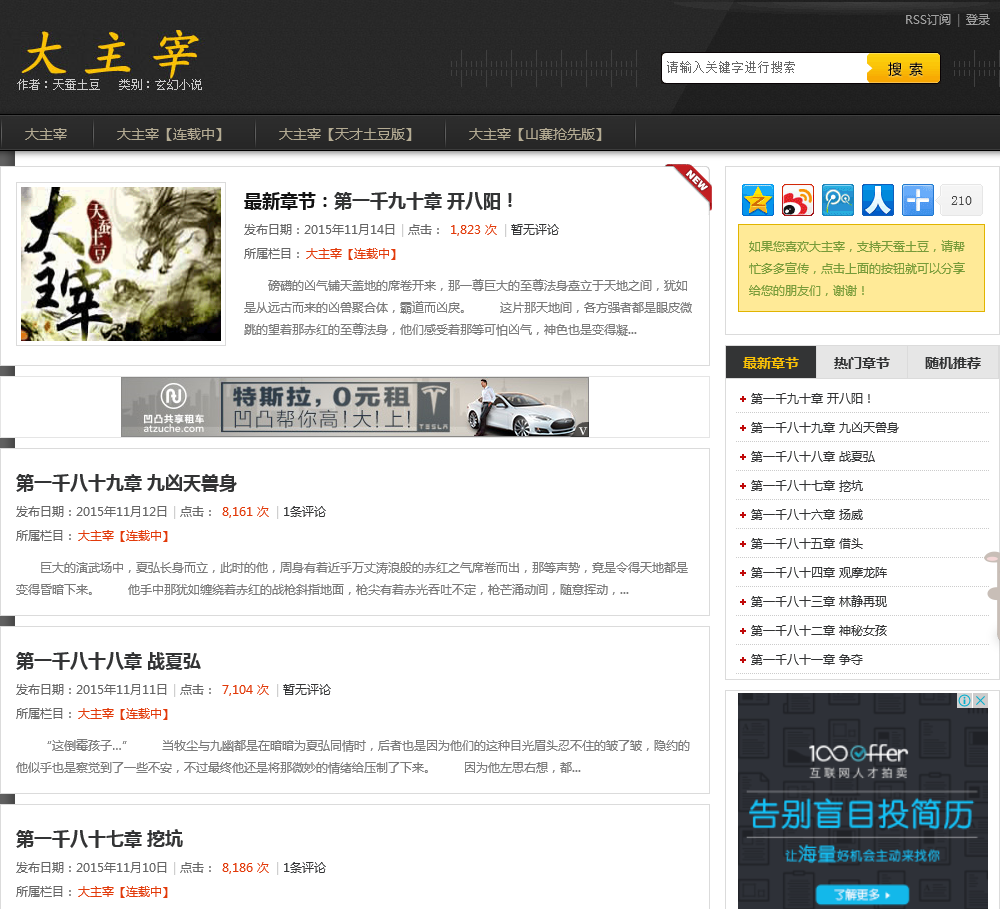
Task: Open the ad info icon on 100offer ad
Action: click(x=964, y=700)
